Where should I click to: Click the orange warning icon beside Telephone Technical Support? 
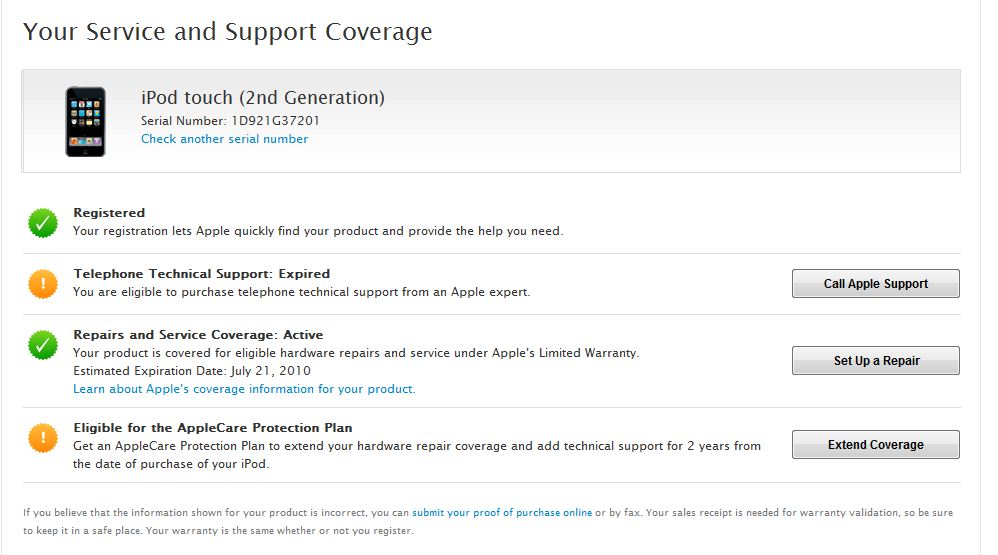click(x=43, y=284)
